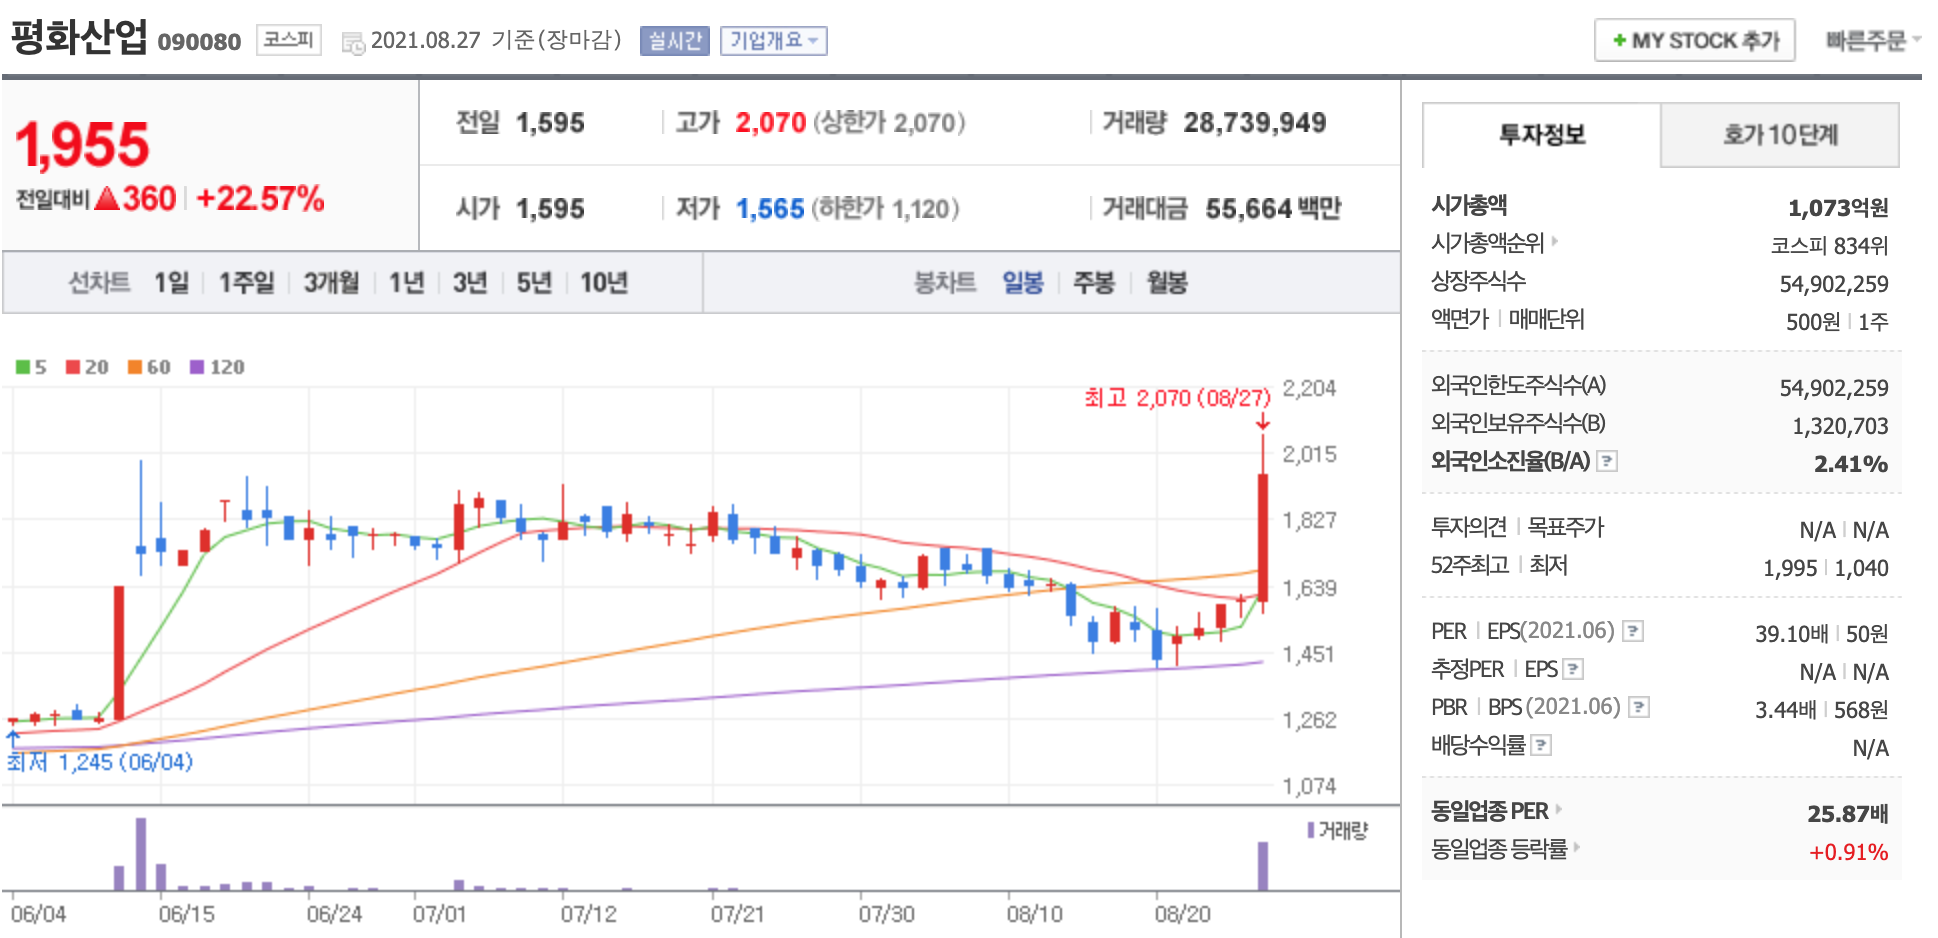Select the 일봉 daily candle chart
Screen dimensions: 1938x938
coord(1023,283)
